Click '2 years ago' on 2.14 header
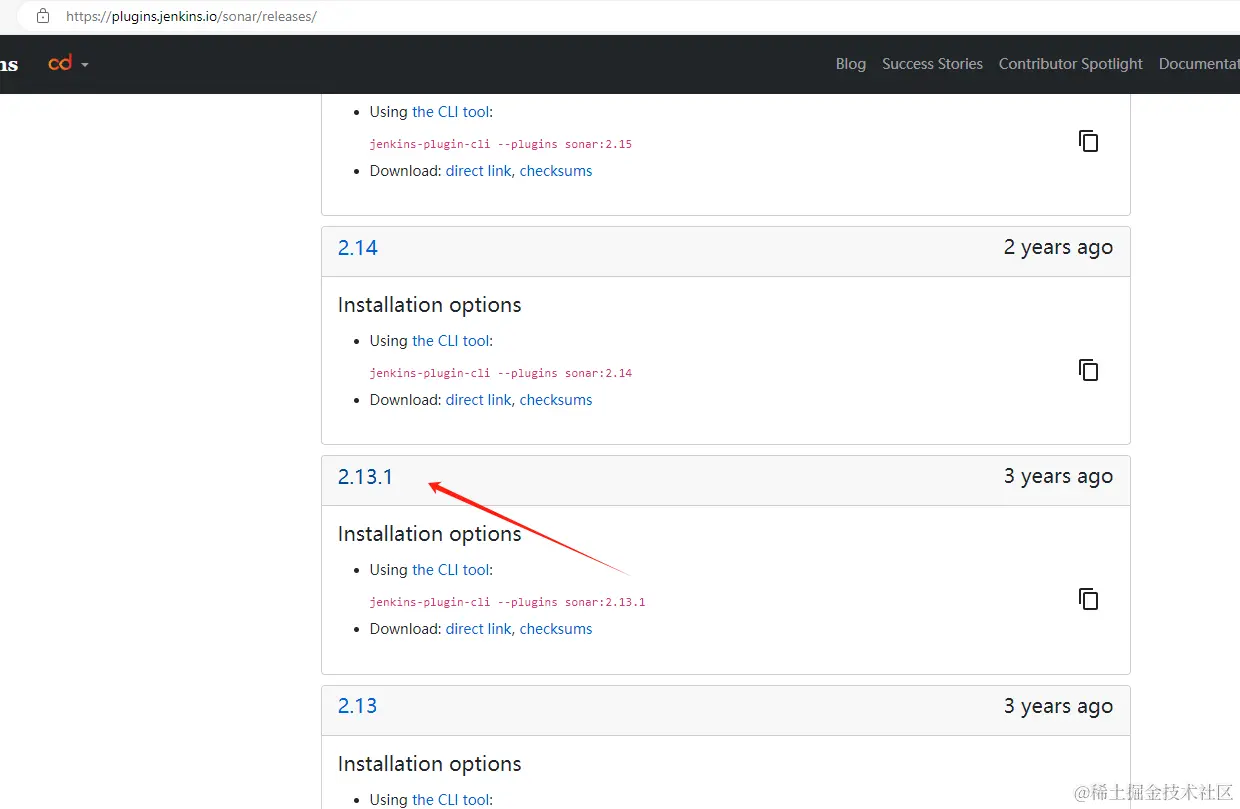Screen dimensions: 1240x809 pos(1058,248)
